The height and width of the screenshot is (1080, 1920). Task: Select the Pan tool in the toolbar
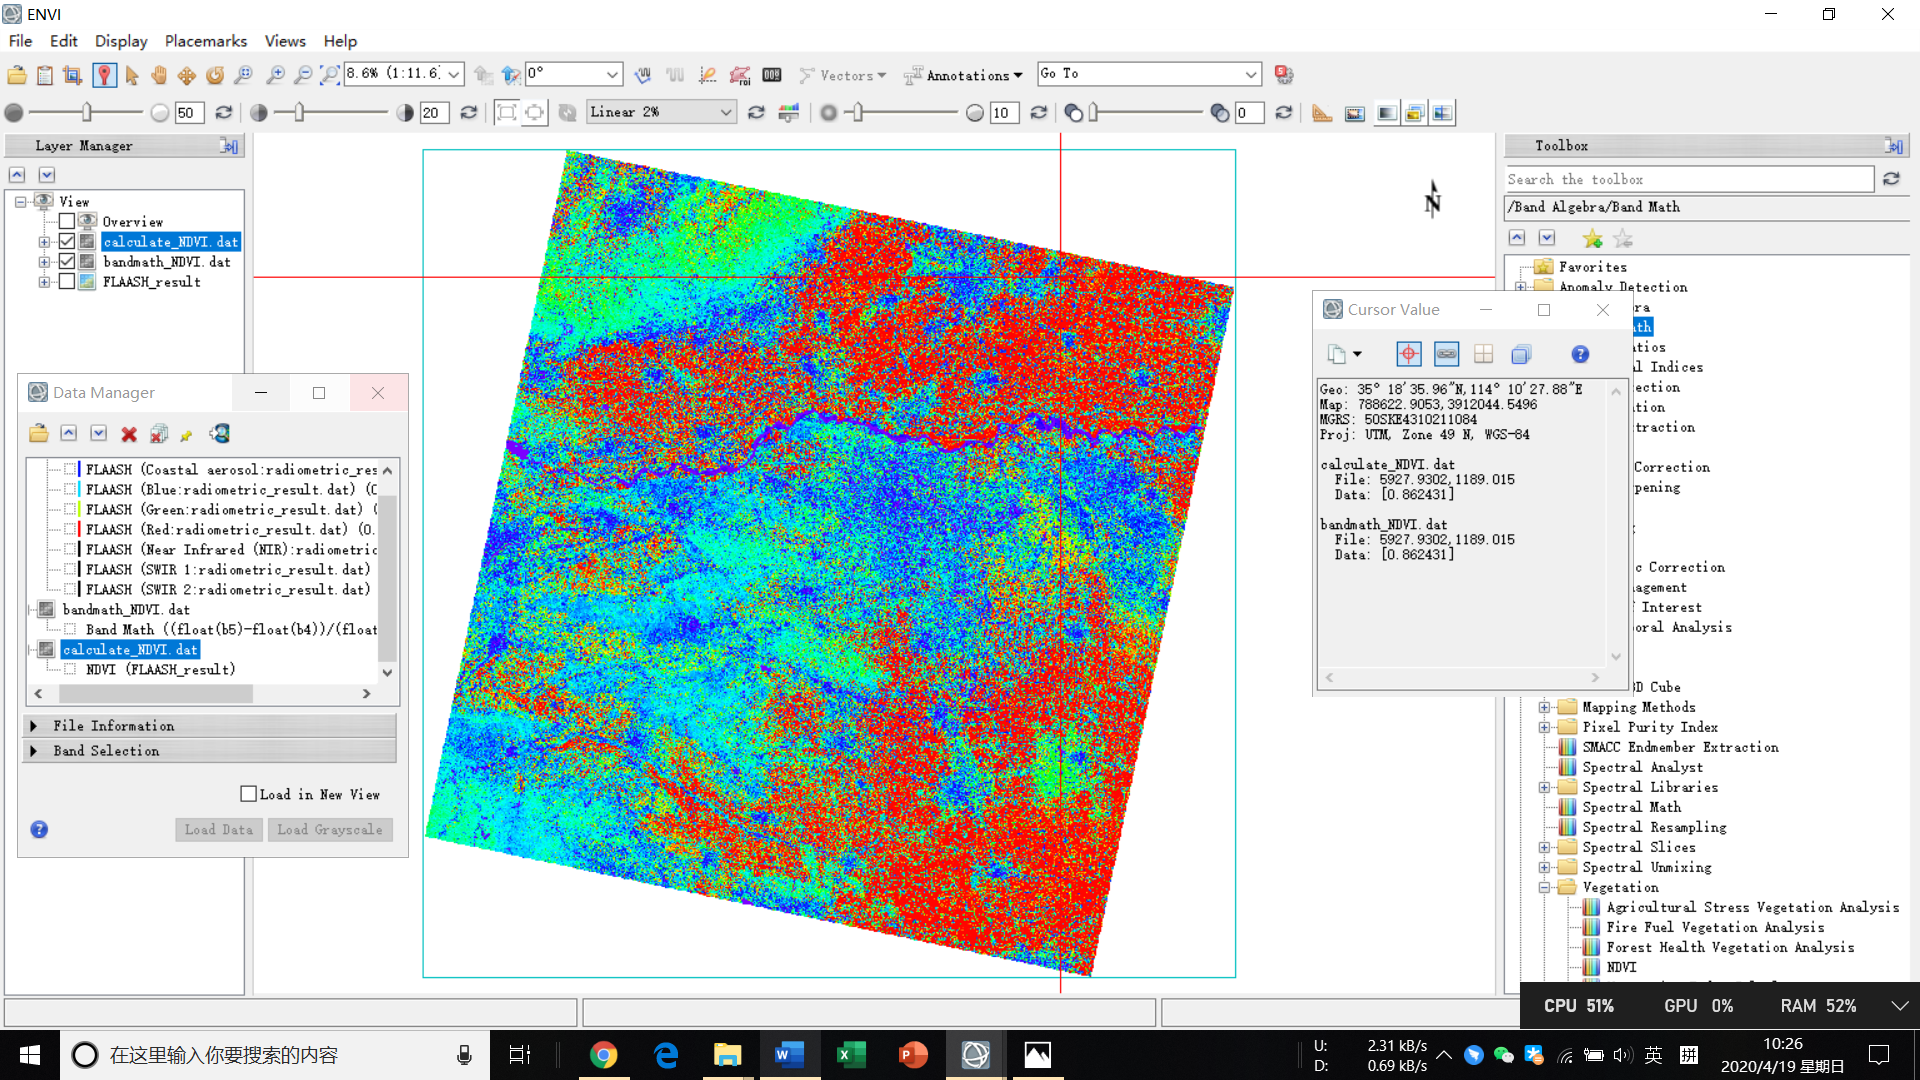[159, 75]
